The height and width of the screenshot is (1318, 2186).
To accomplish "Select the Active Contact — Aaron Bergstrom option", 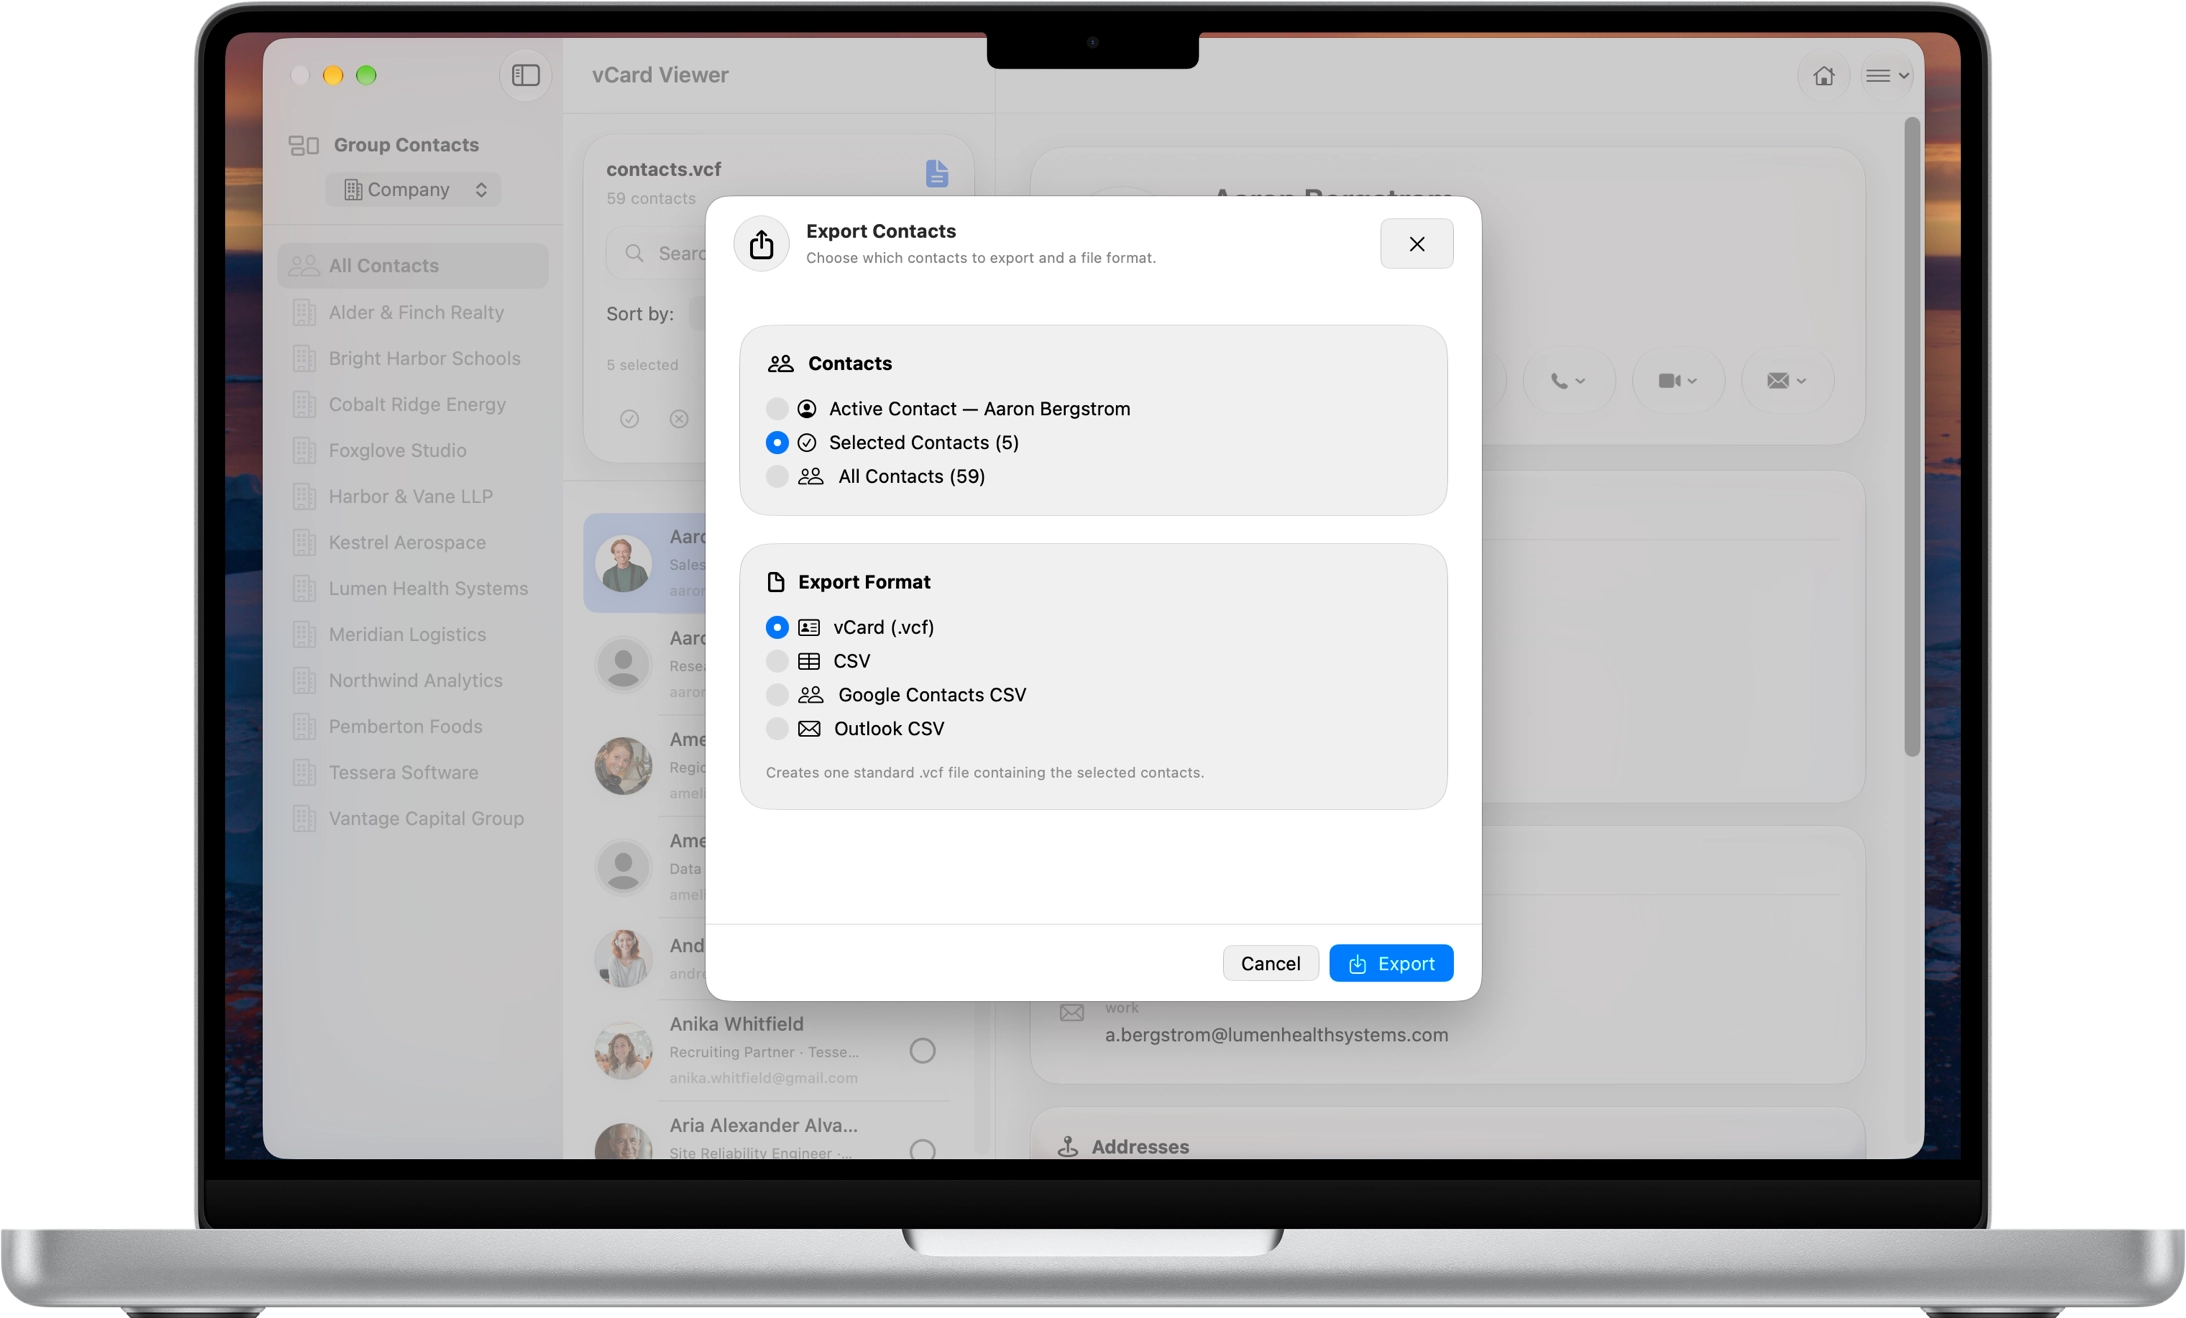I will point(948,408).
